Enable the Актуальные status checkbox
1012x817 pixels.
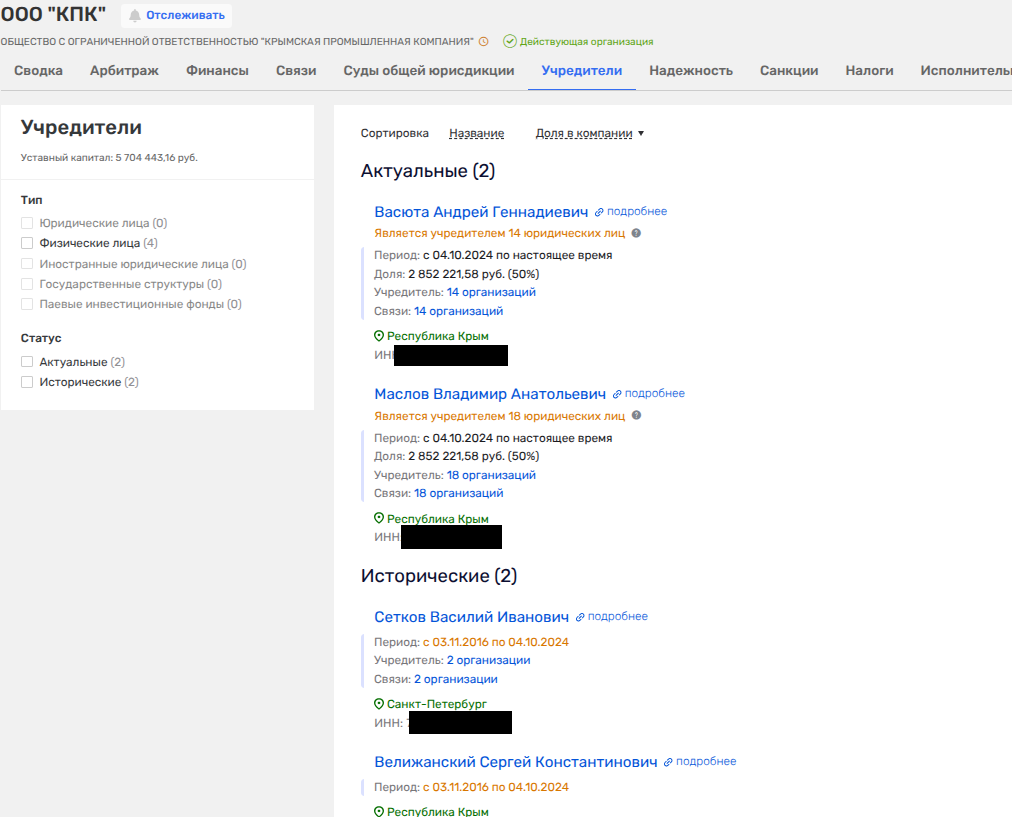[28, 362]
